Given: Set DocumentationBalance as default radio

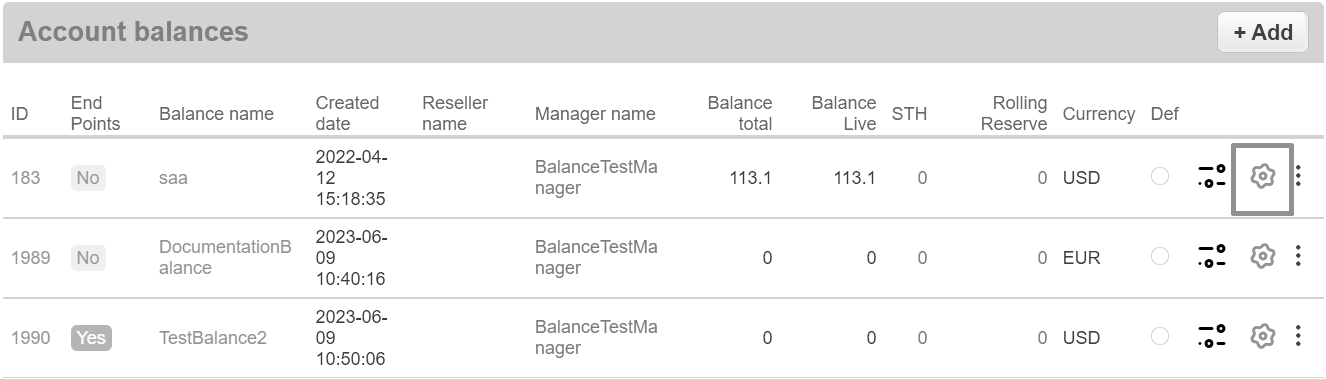Looking at the screenshot, I should point(1160,257).
